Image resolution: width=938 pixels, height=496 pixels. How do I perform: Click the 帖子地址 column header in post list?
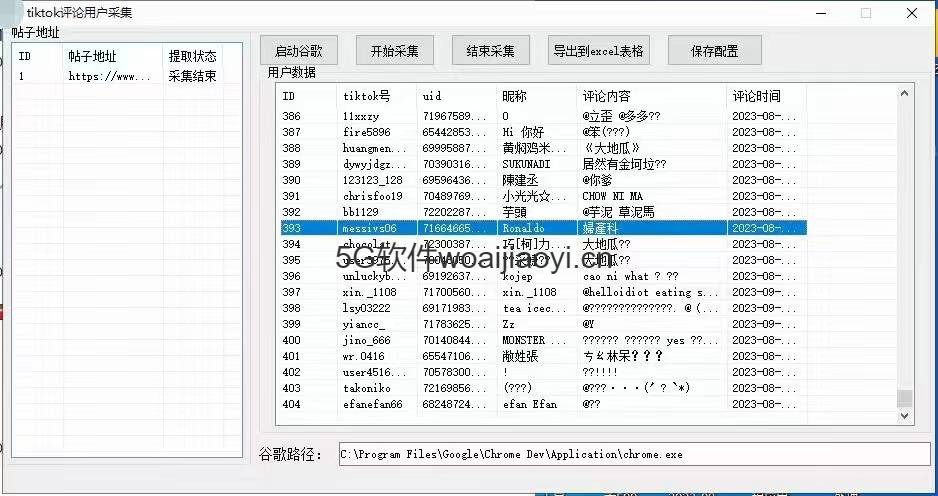click(113, 56)
